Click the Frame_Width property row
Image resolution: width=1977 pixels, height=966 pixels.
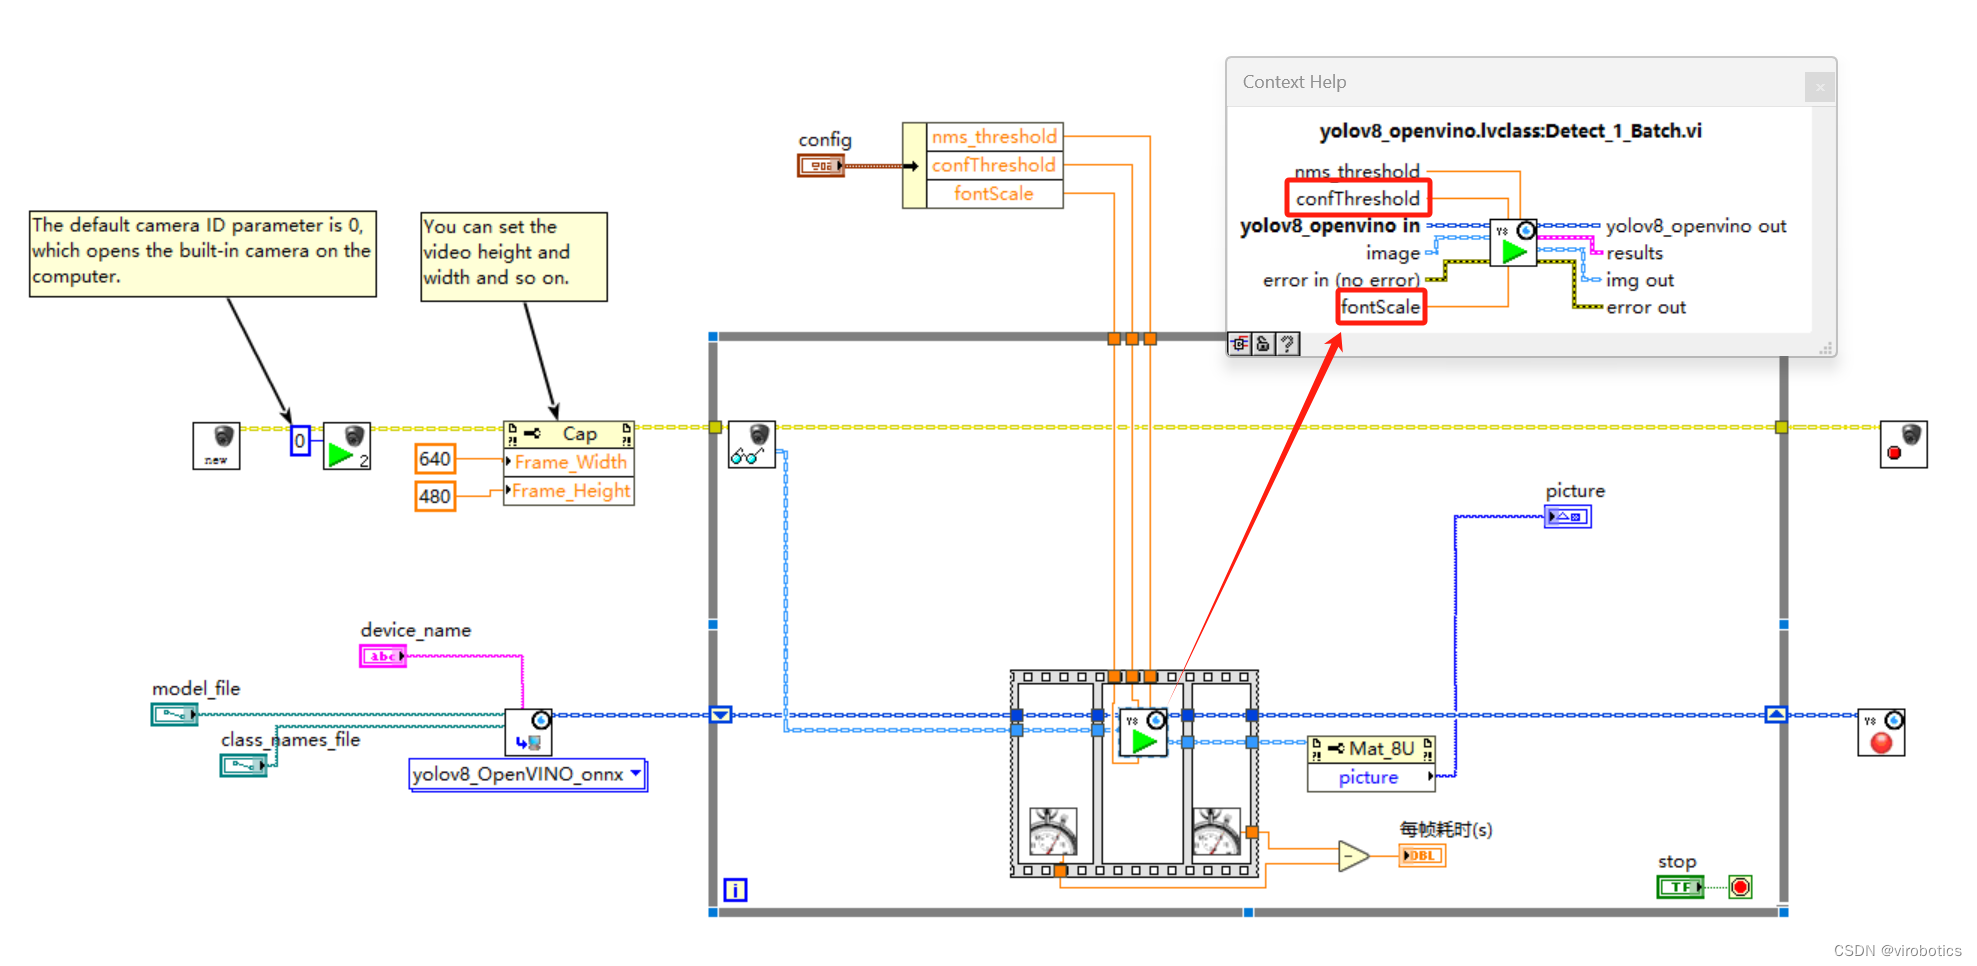(569, 462)
